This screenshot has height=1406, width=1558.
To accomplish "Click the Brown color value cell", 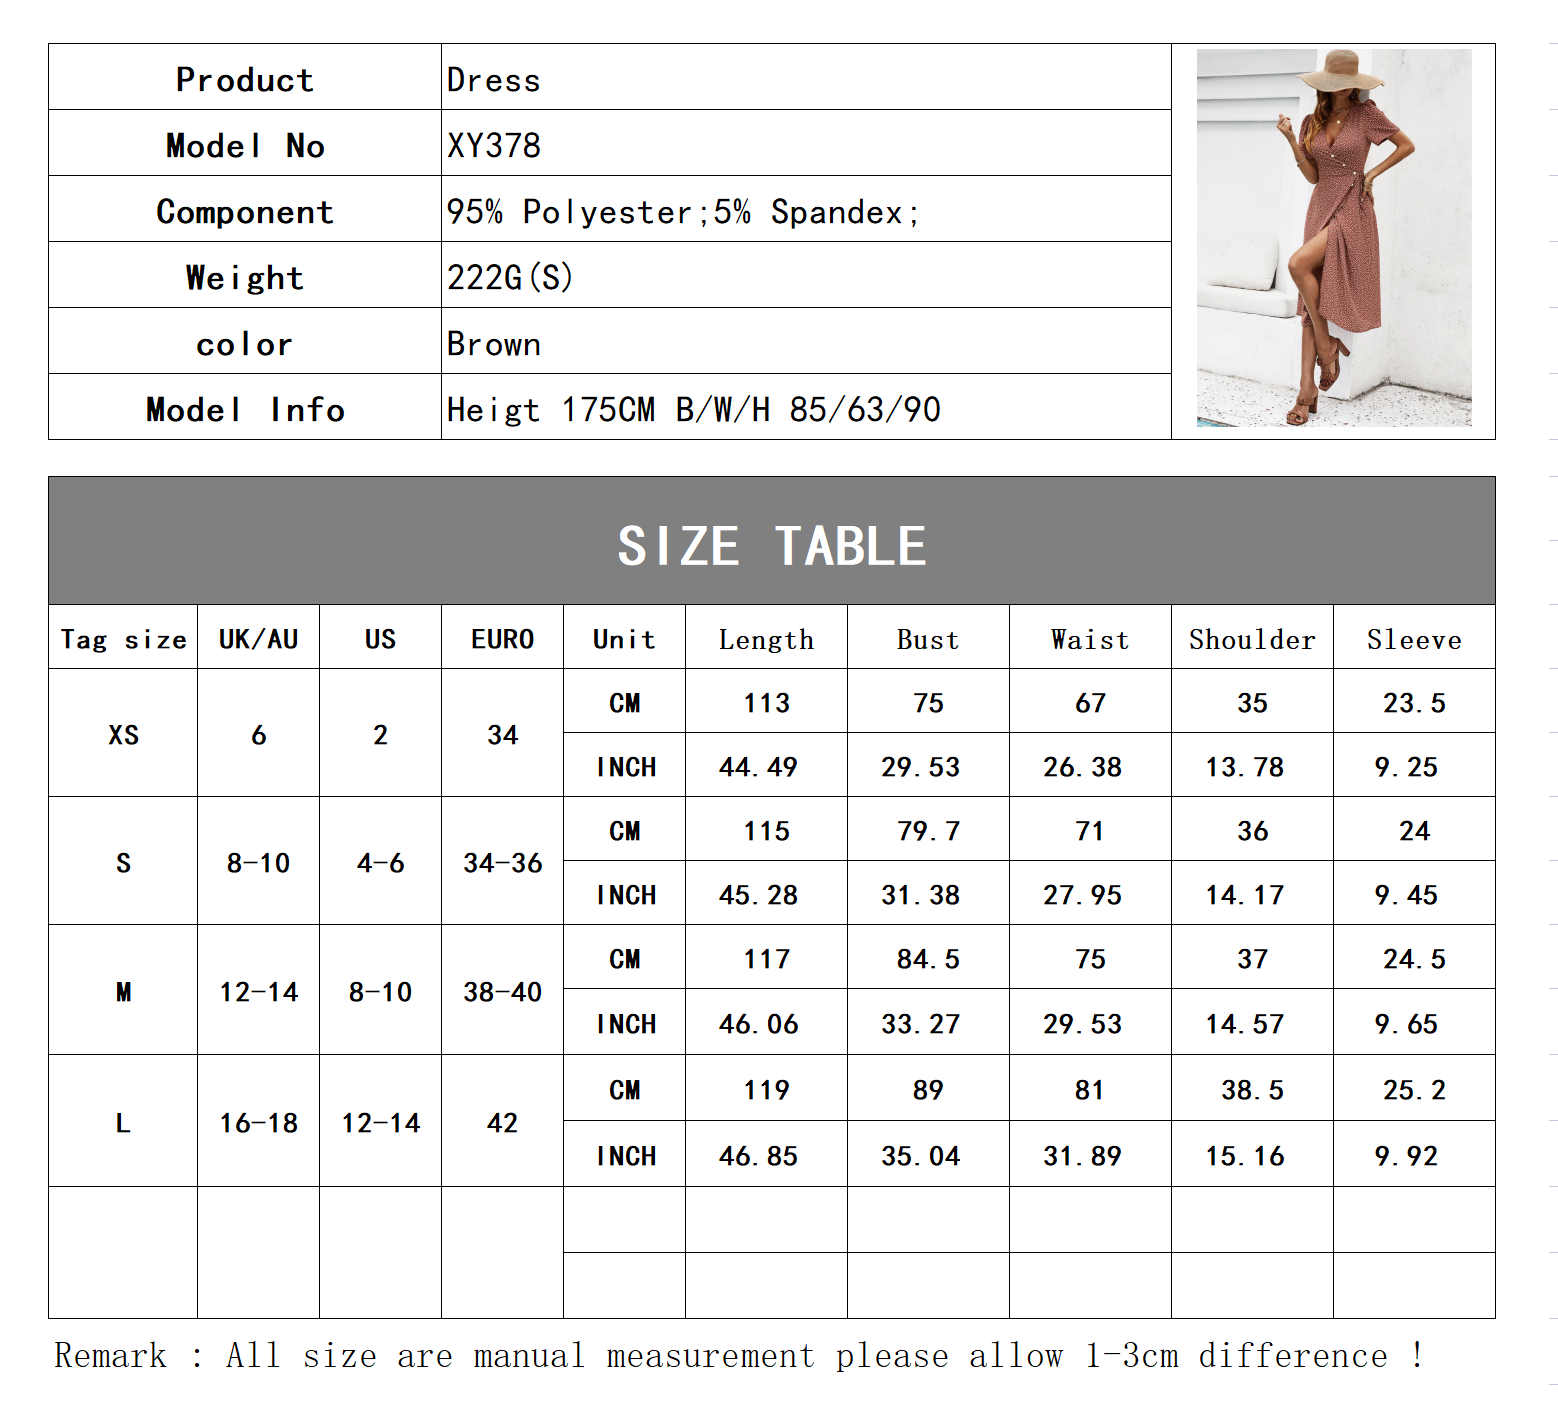I will click(x=805, y=343).
